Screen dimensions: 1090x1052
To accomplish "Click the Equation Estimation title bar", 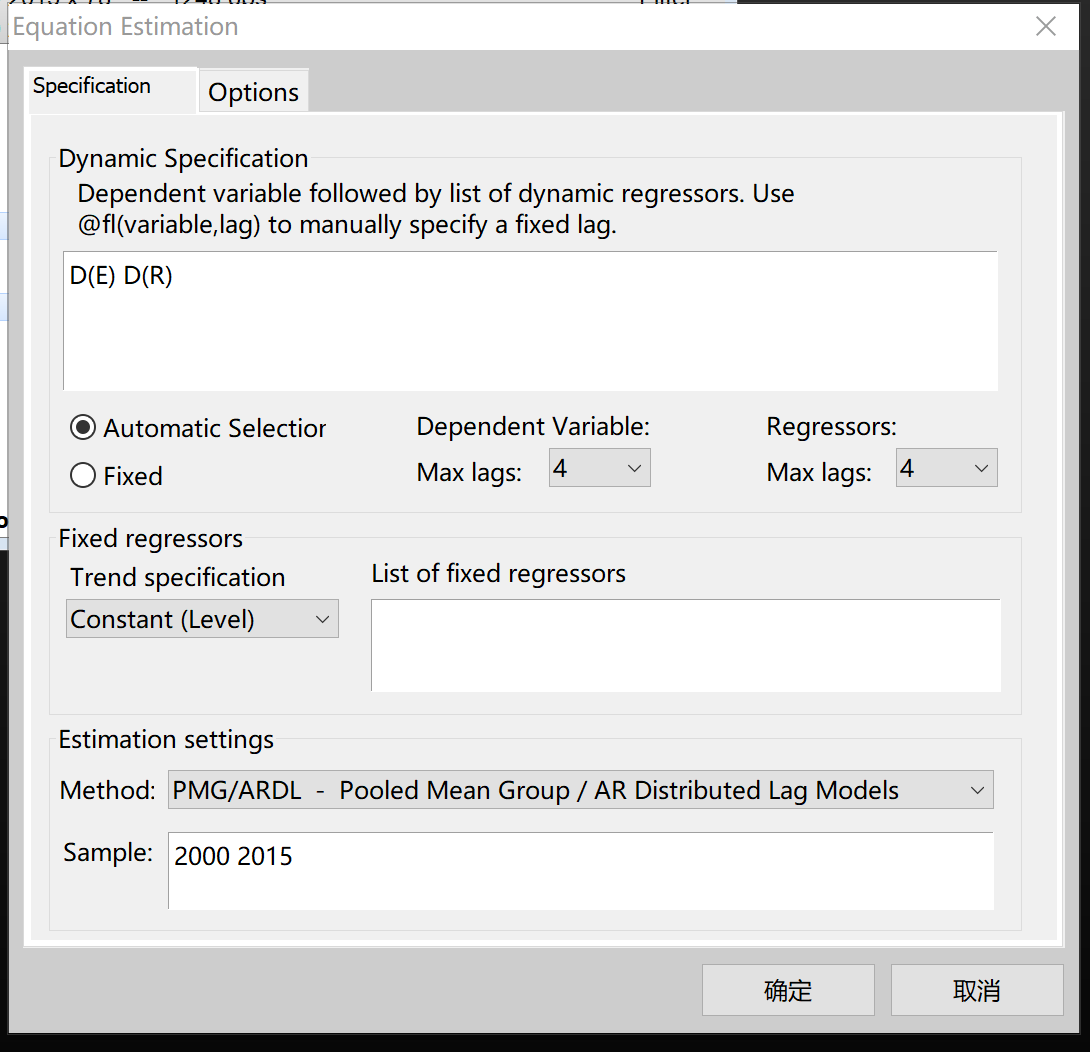I will point(500,26).
